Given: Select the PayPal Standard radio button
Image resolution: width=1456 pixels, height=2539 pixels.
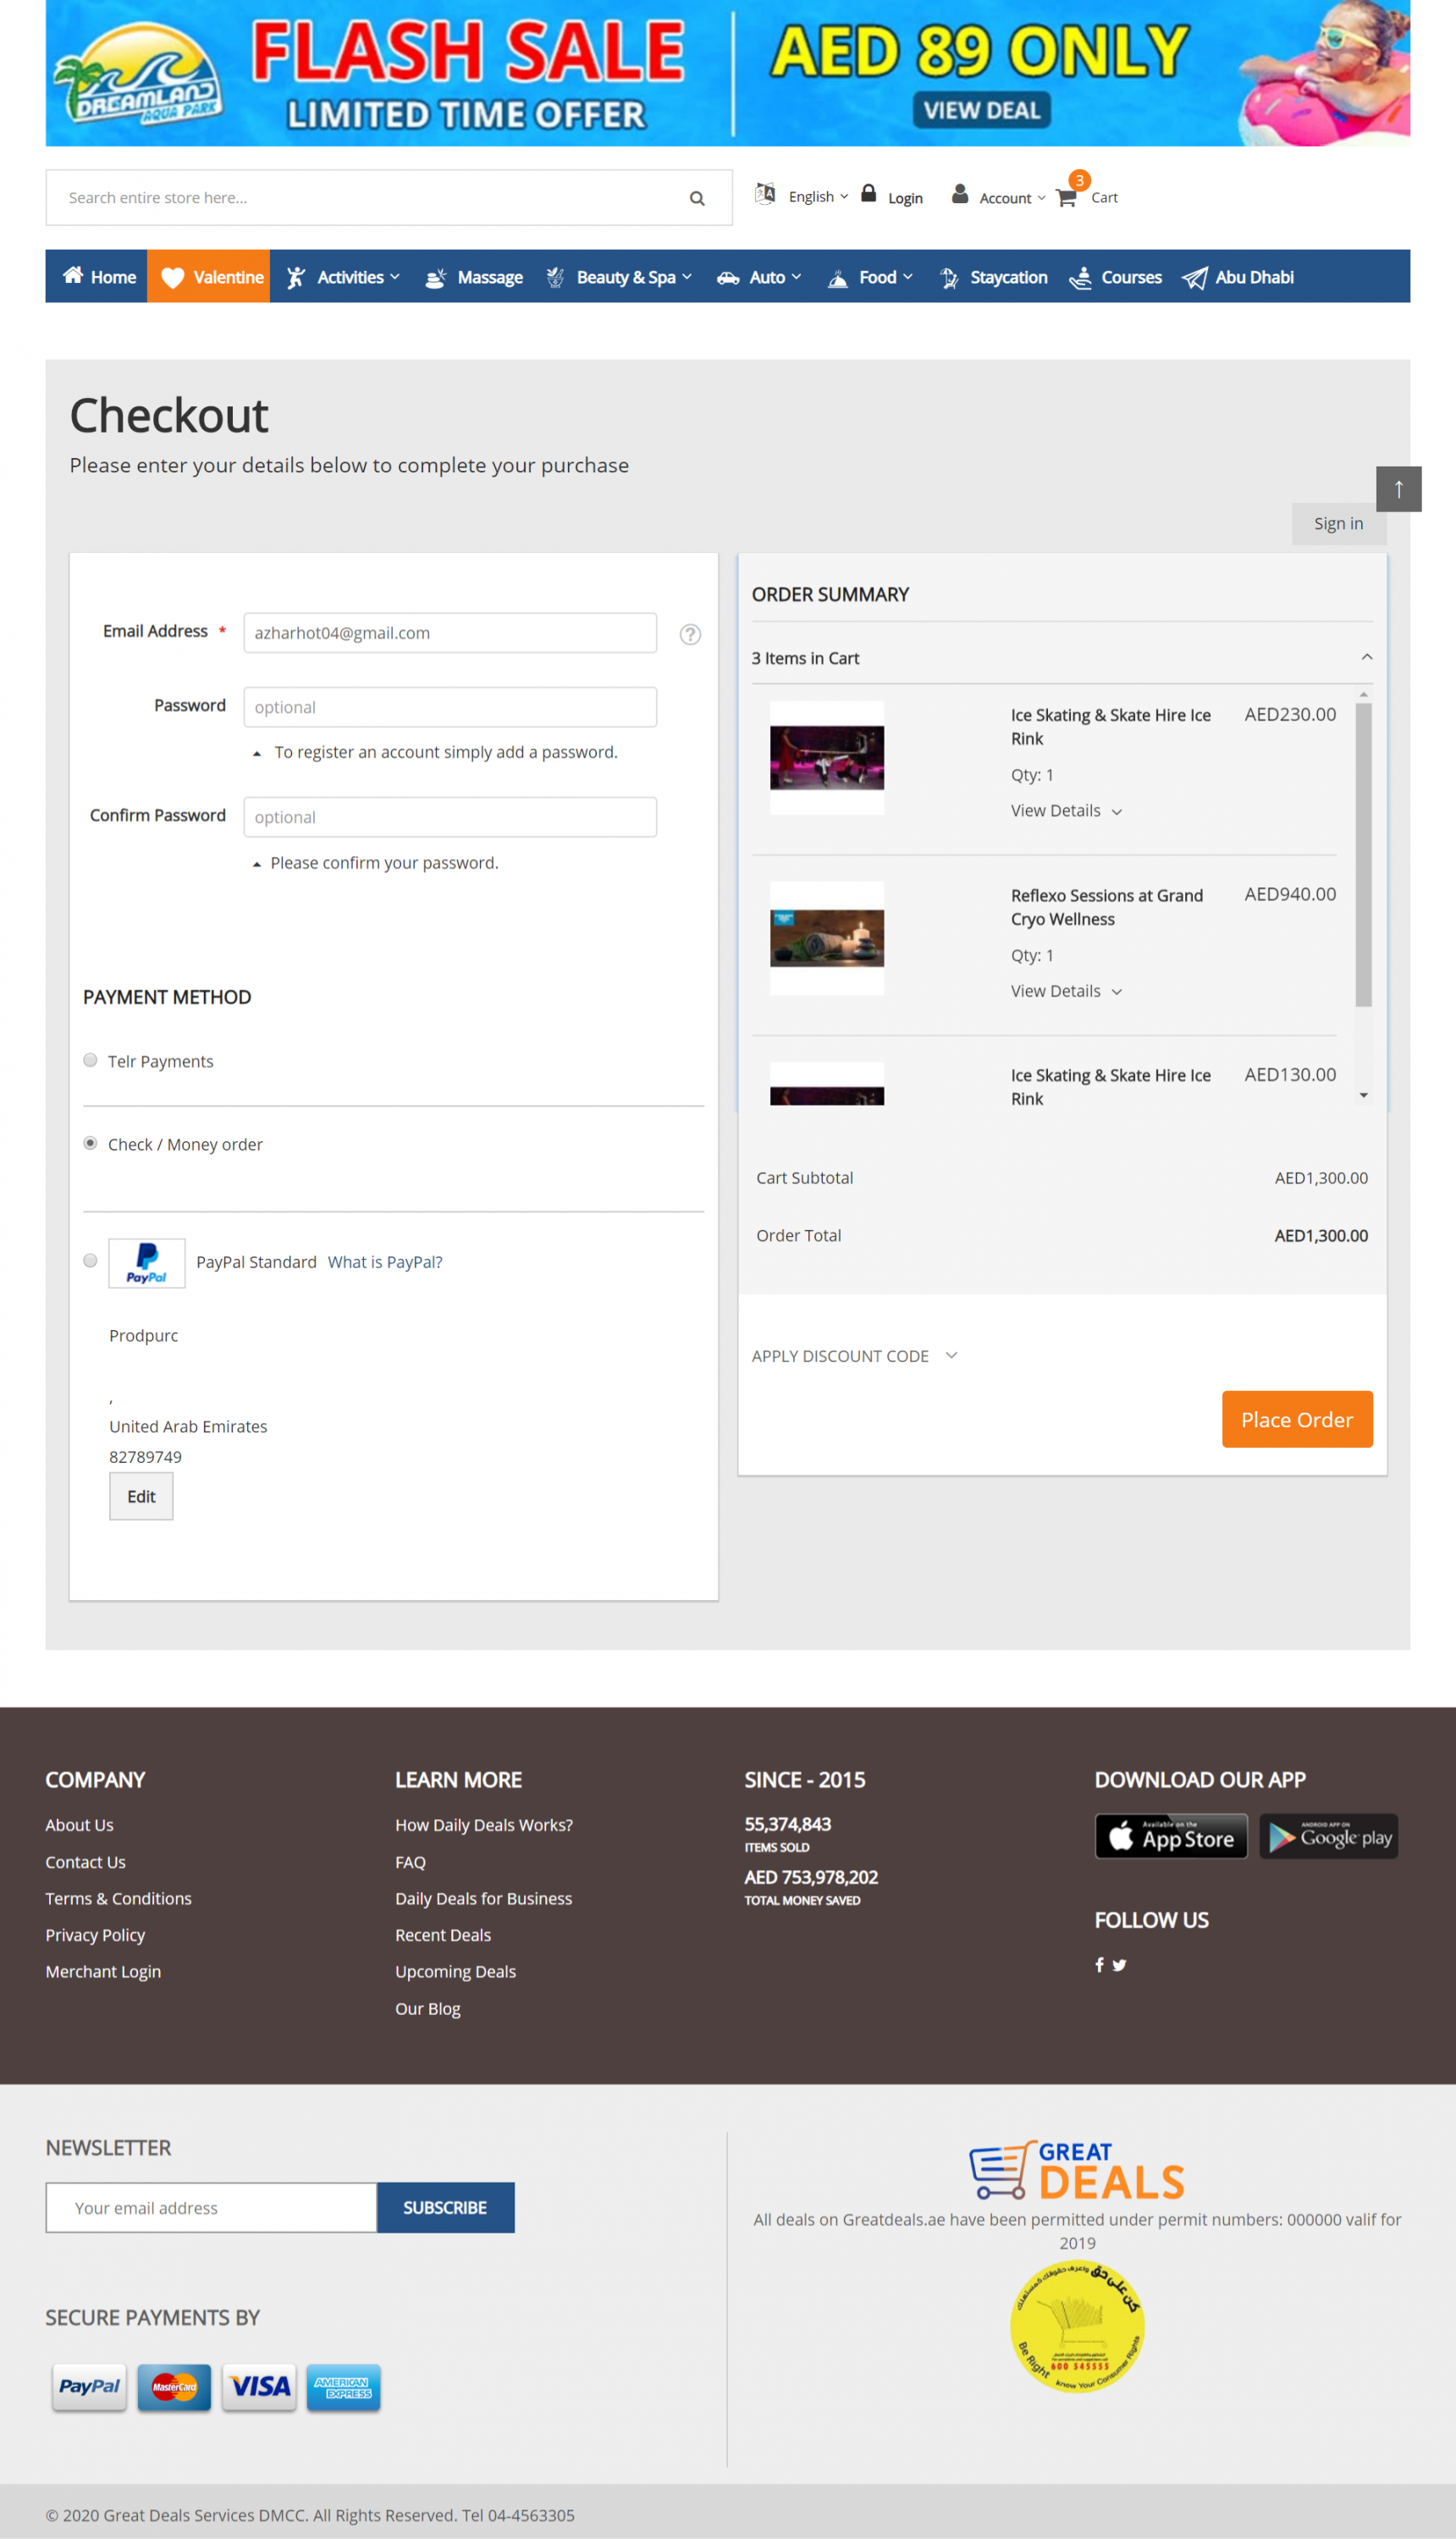Looking at the screenshot, I should [x=90, y=1261].
